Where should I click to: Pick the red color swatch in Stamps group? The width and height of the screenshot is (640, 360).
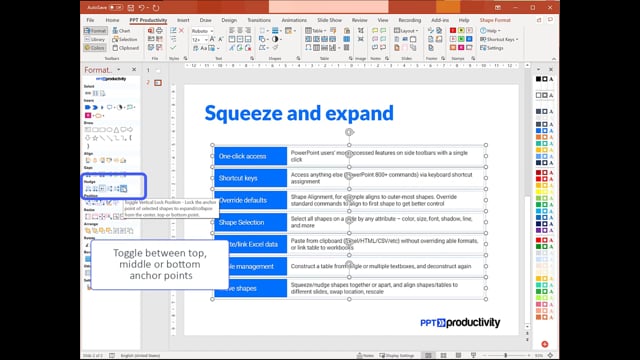tap(453, 31)
